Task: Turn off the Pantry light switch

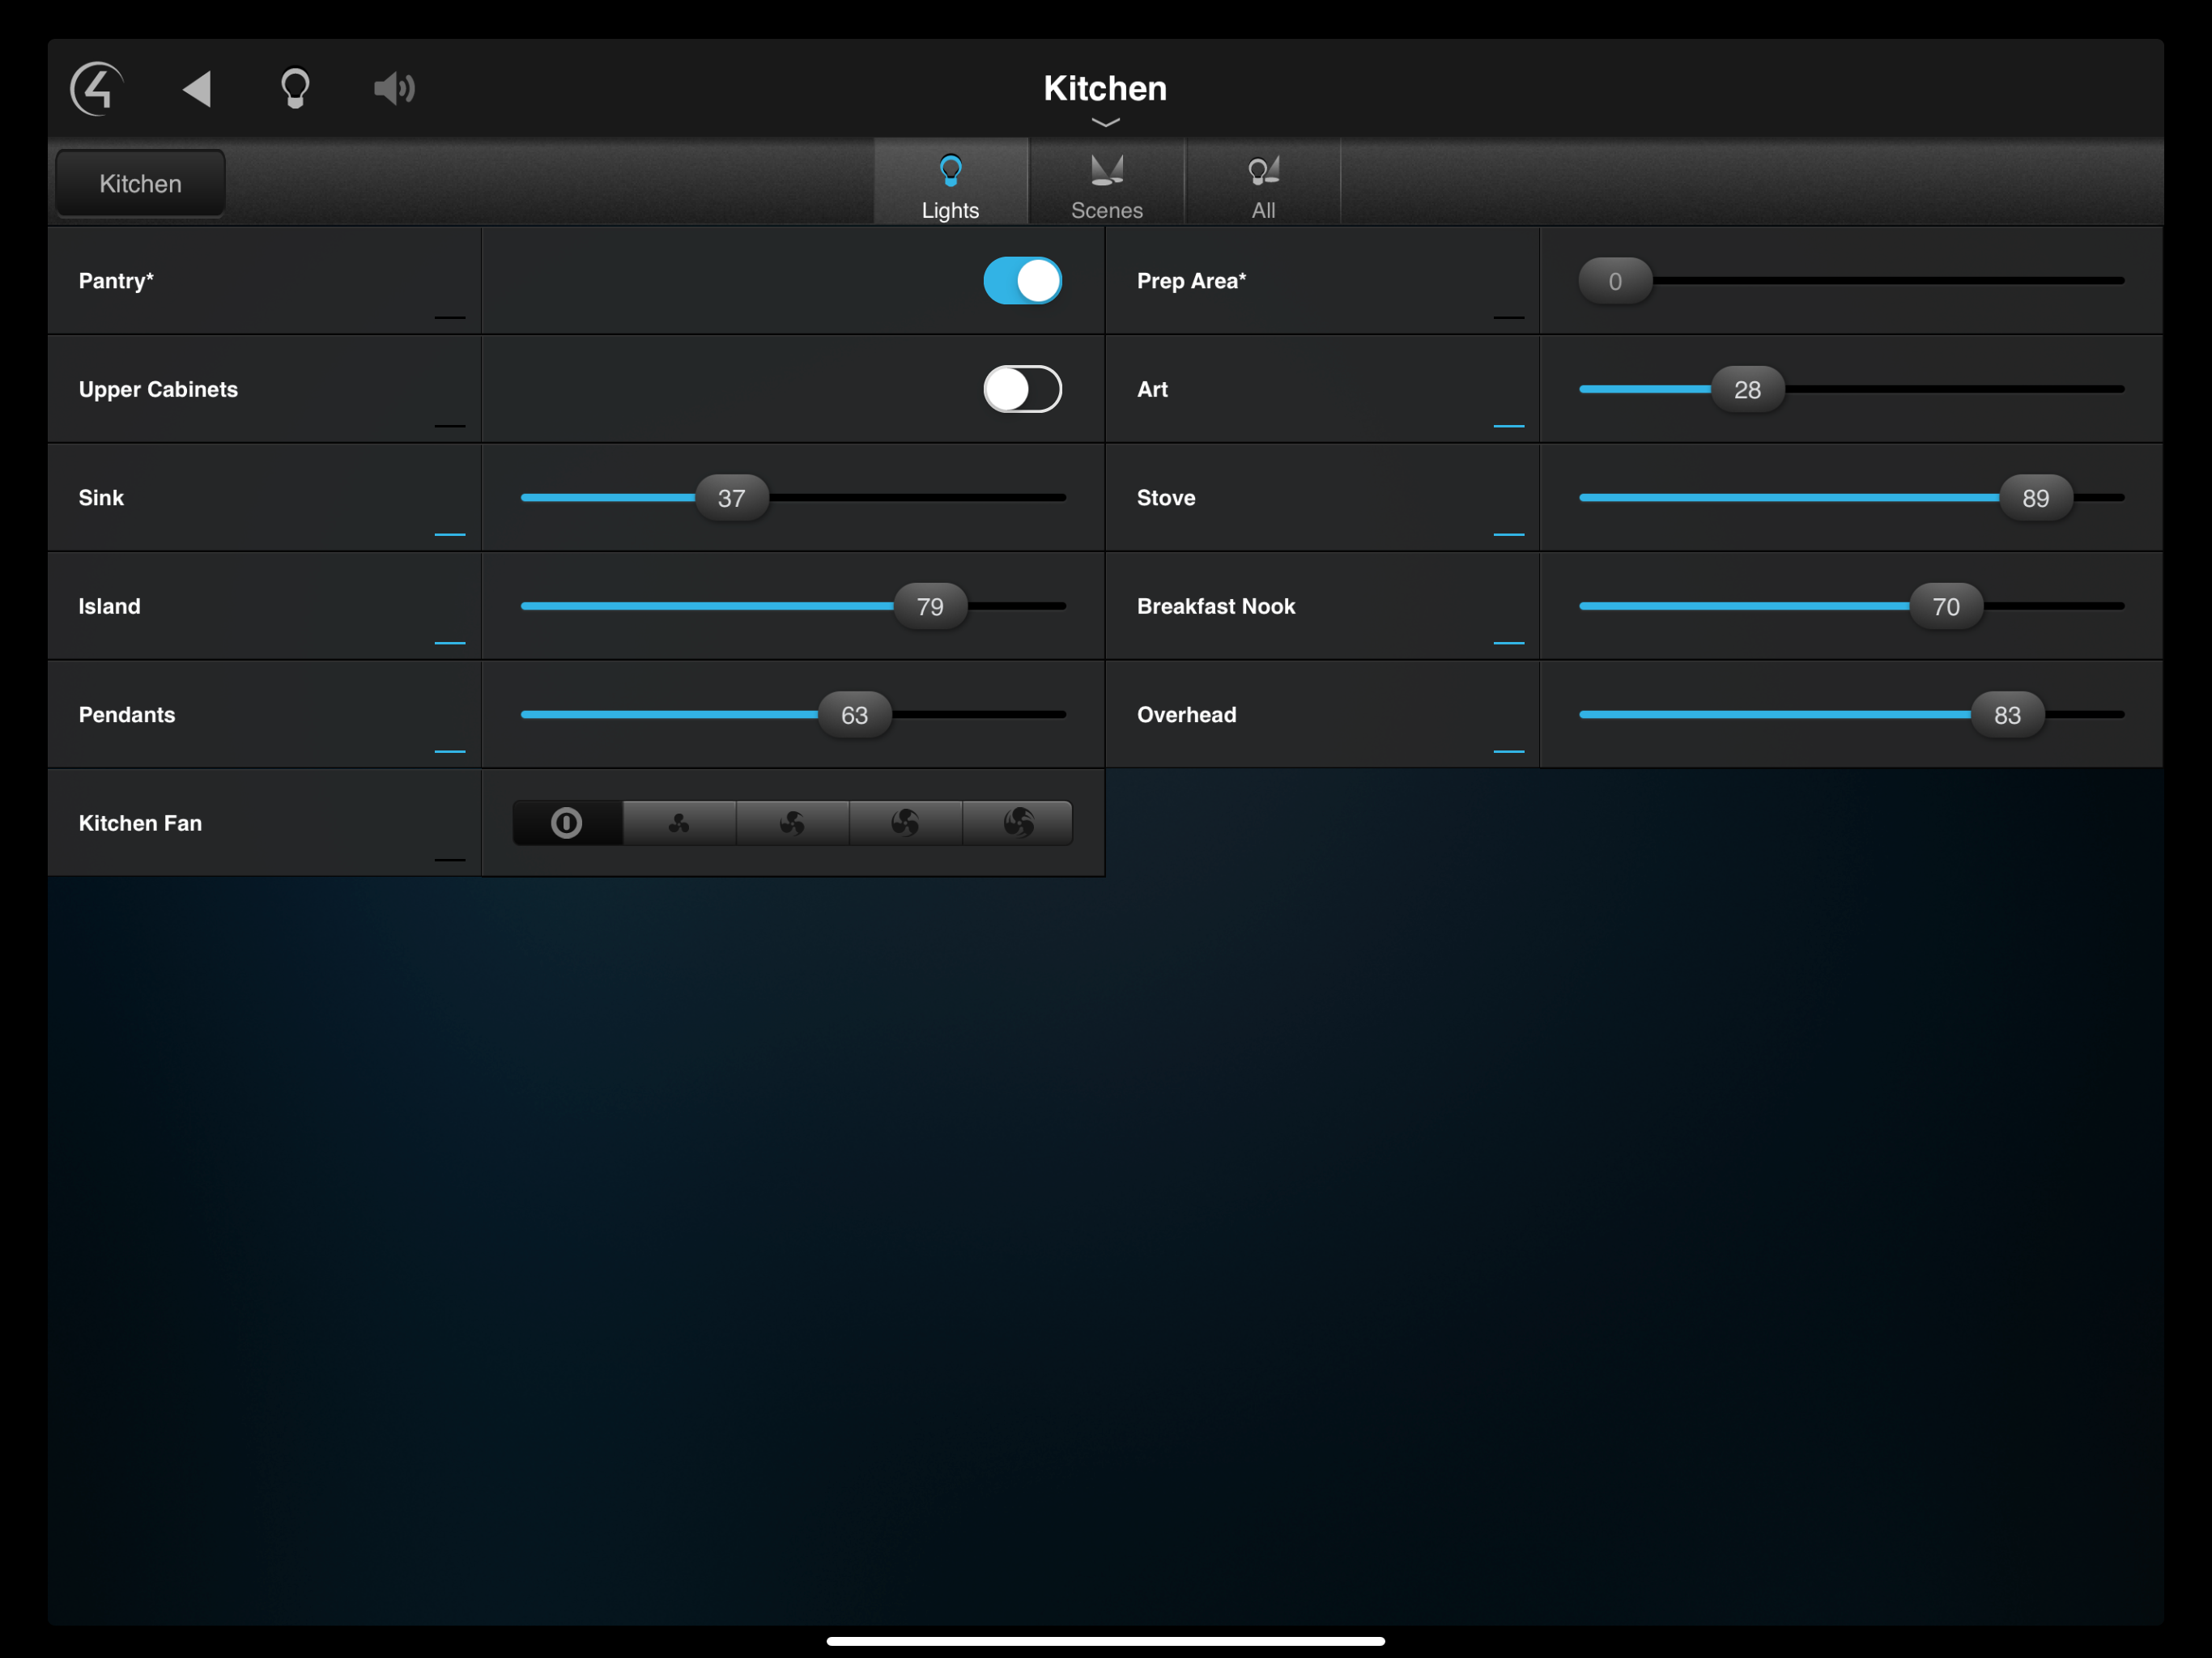Action: (1022, 281)
